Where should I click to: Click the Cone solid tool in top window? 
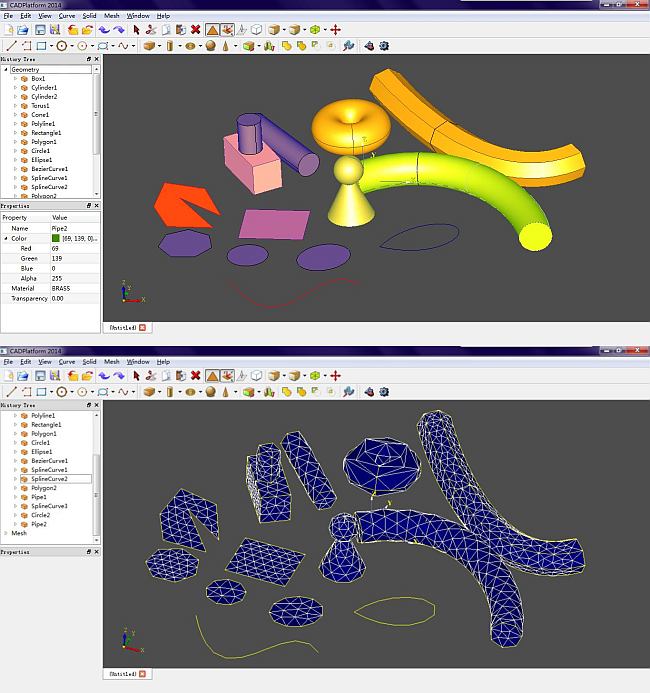tap(225, 46)
